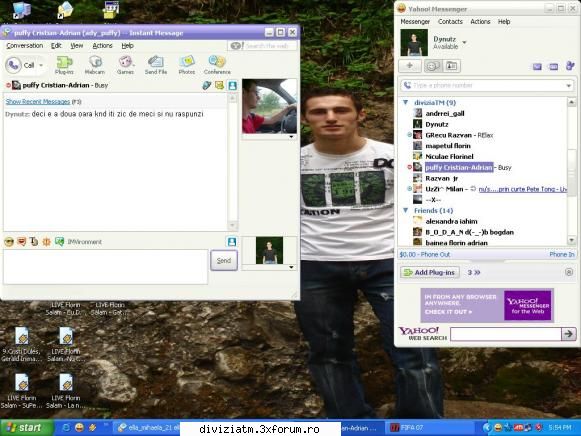Click the Yahoo web search go arrow
Screen dimensions: 581x436
click(568, 334)
